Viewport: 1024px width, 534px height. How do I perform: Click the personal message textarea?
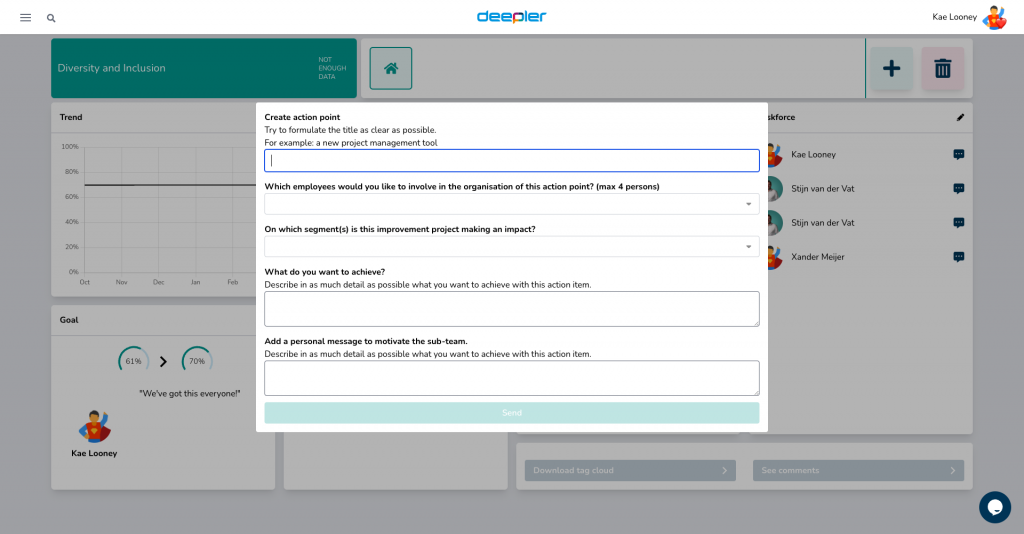(x=511, y=378)
